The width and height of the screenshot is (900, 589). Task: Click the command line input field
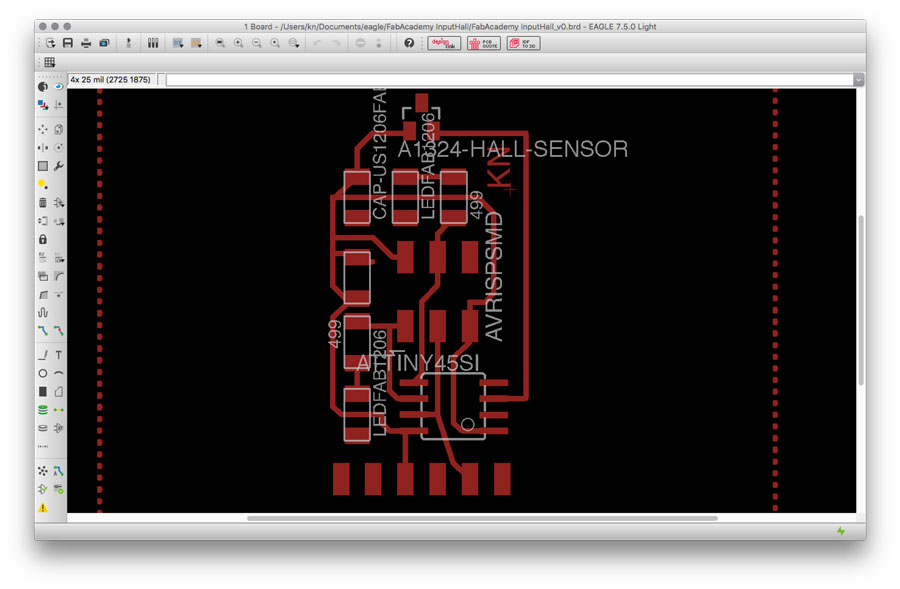coord(510,80)
